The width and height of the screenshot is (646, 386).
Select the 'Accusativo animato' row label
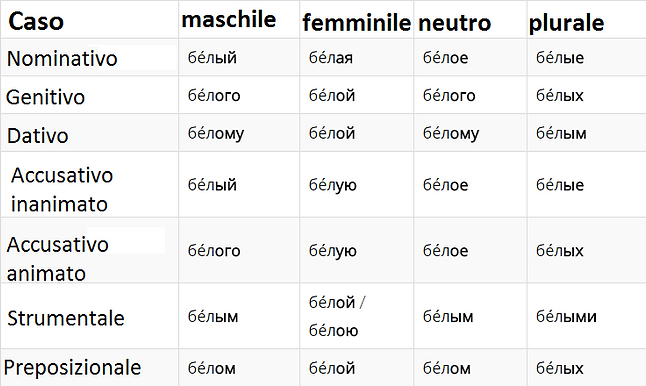[x=58, y=259]
